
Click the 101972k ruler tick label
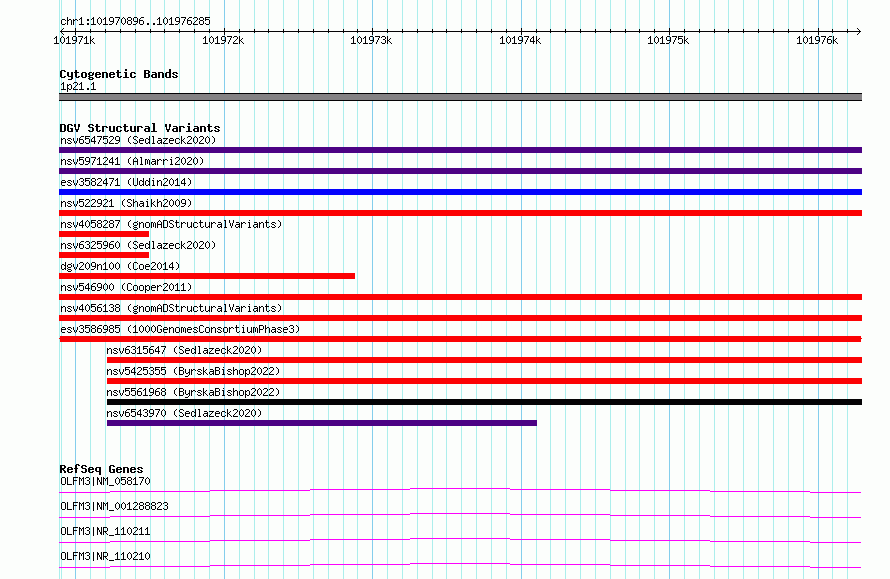223,40
